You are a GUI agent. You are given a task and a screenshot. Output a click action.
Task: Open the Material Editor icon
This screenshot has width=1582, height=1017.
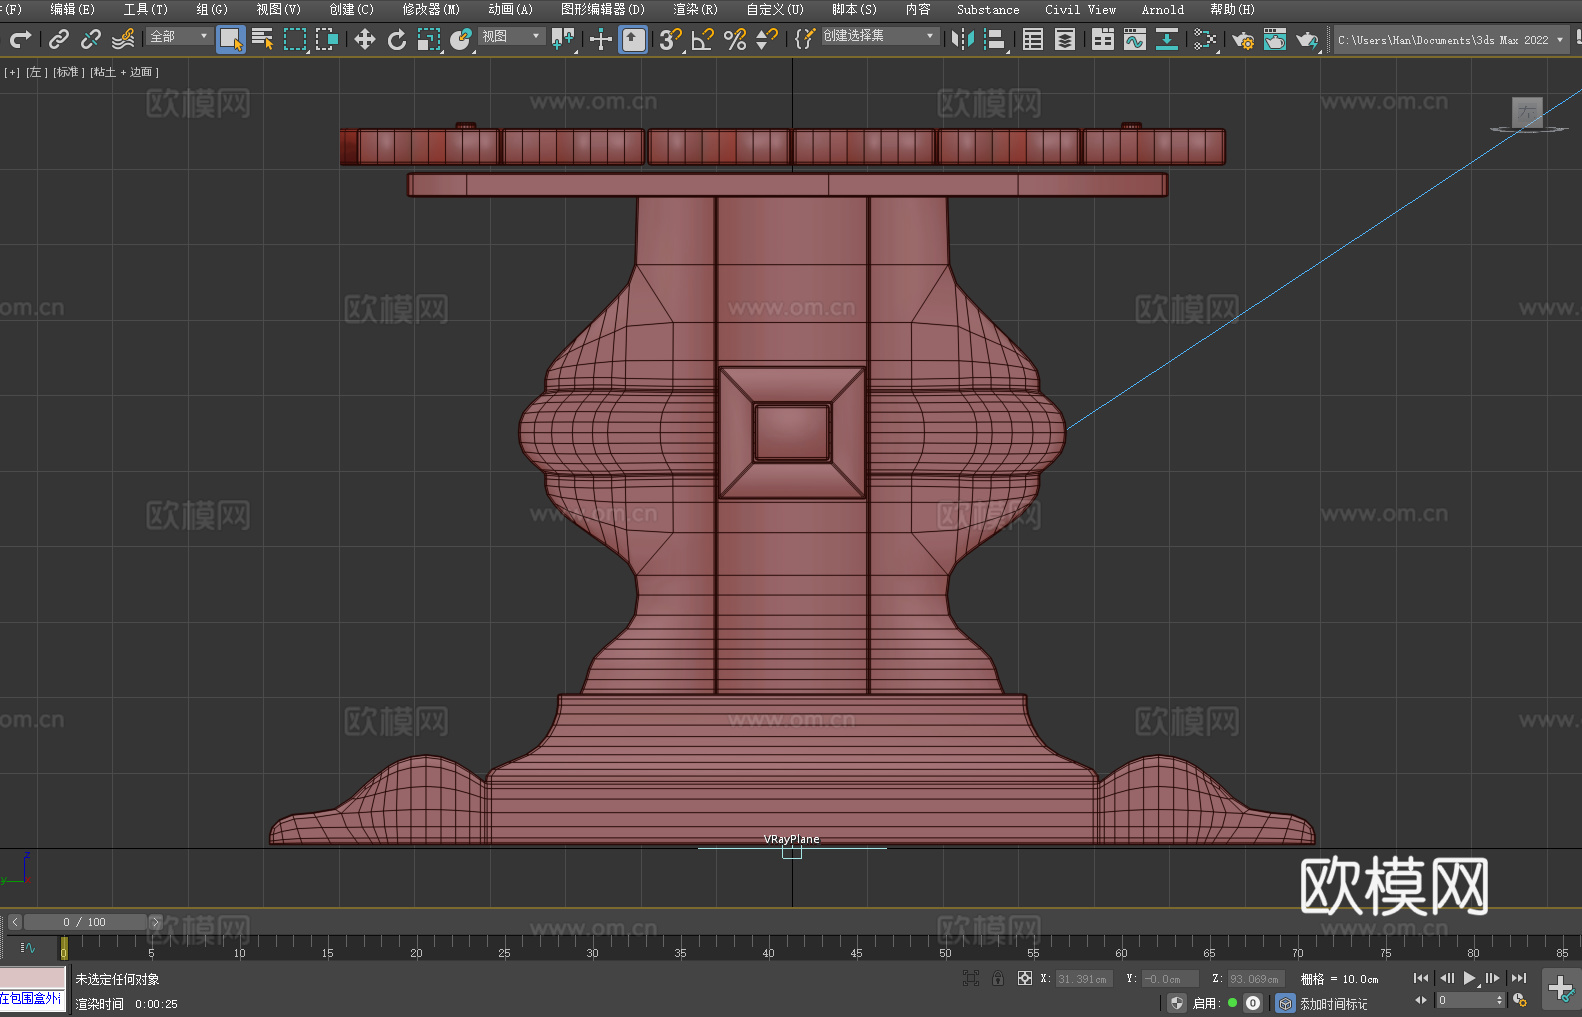coord(1205,39)
